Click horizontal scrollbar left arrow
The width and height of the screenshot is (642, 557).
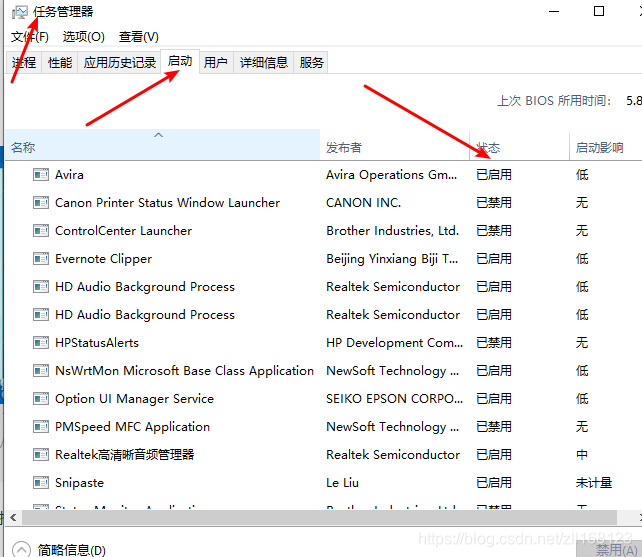coord(14,517)
